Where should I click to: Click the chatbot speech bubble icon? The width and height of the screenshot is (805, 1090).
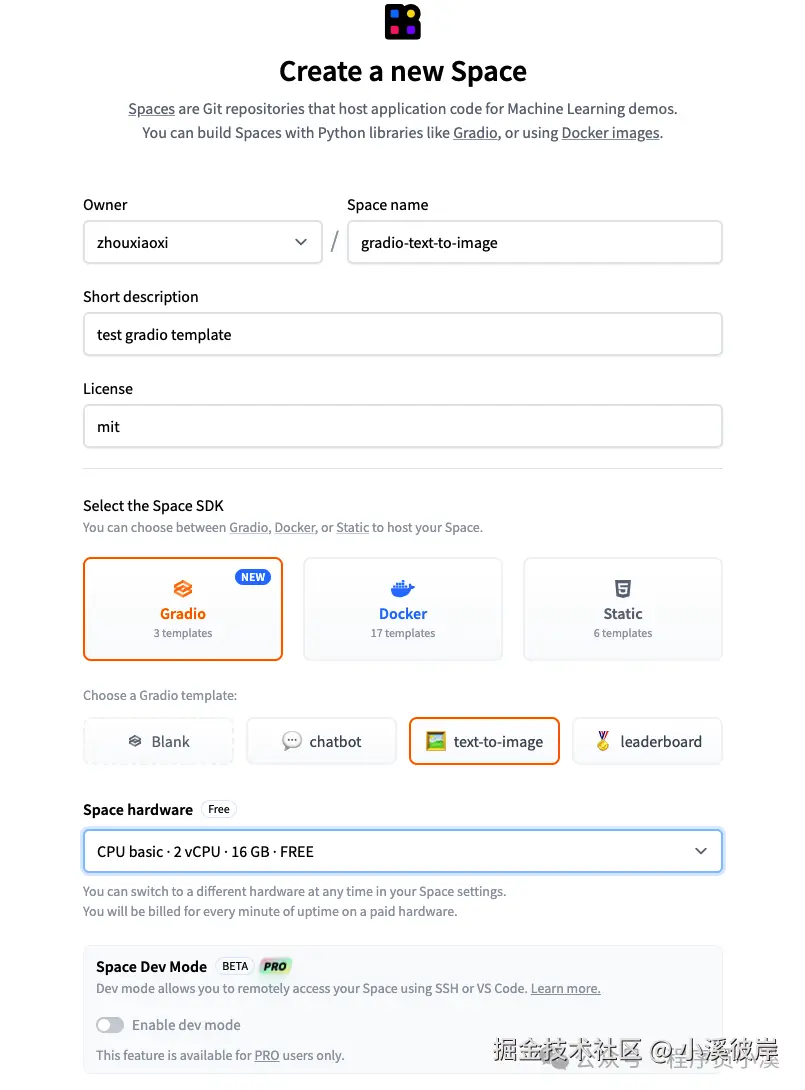pos(292,741)
